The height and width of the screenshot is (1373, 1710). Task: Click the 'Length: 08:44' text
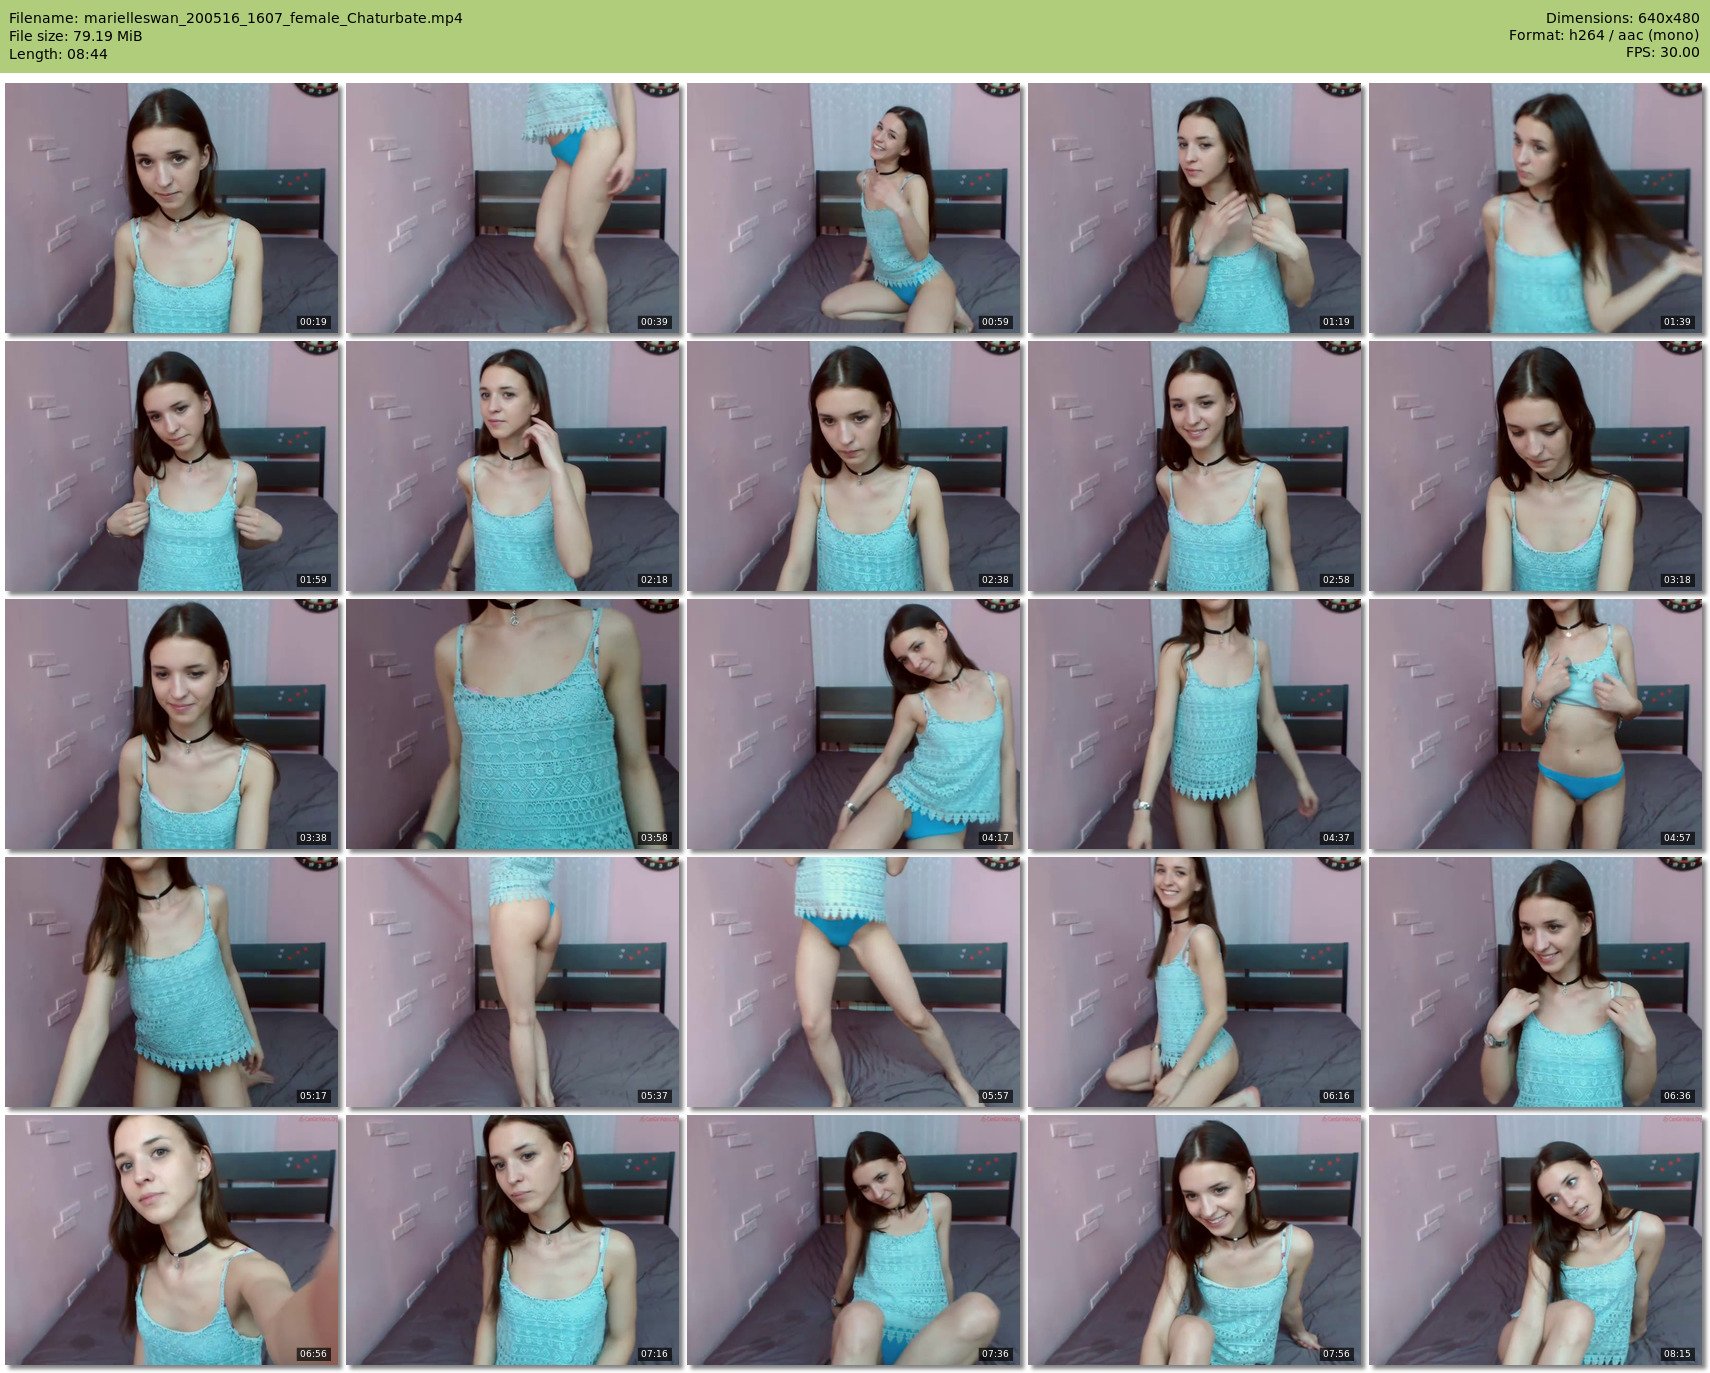tap(58, 54)
